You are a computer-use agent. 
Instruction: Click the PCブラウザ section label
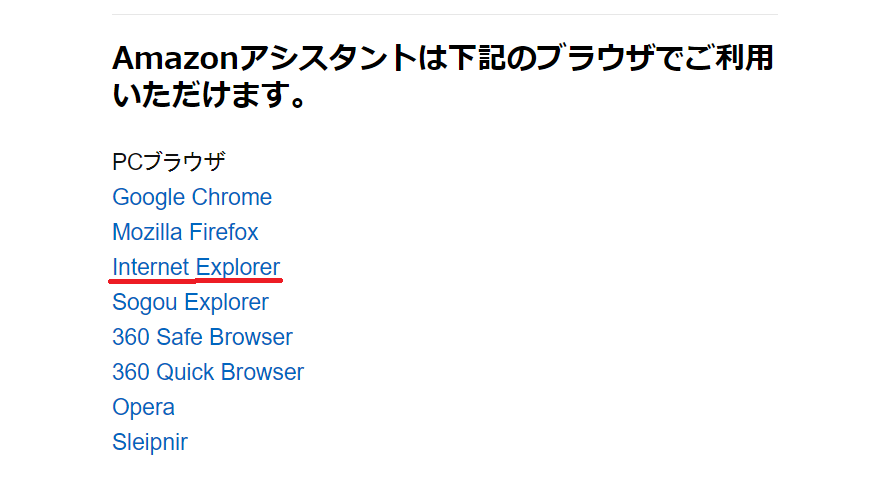(168, 162)
